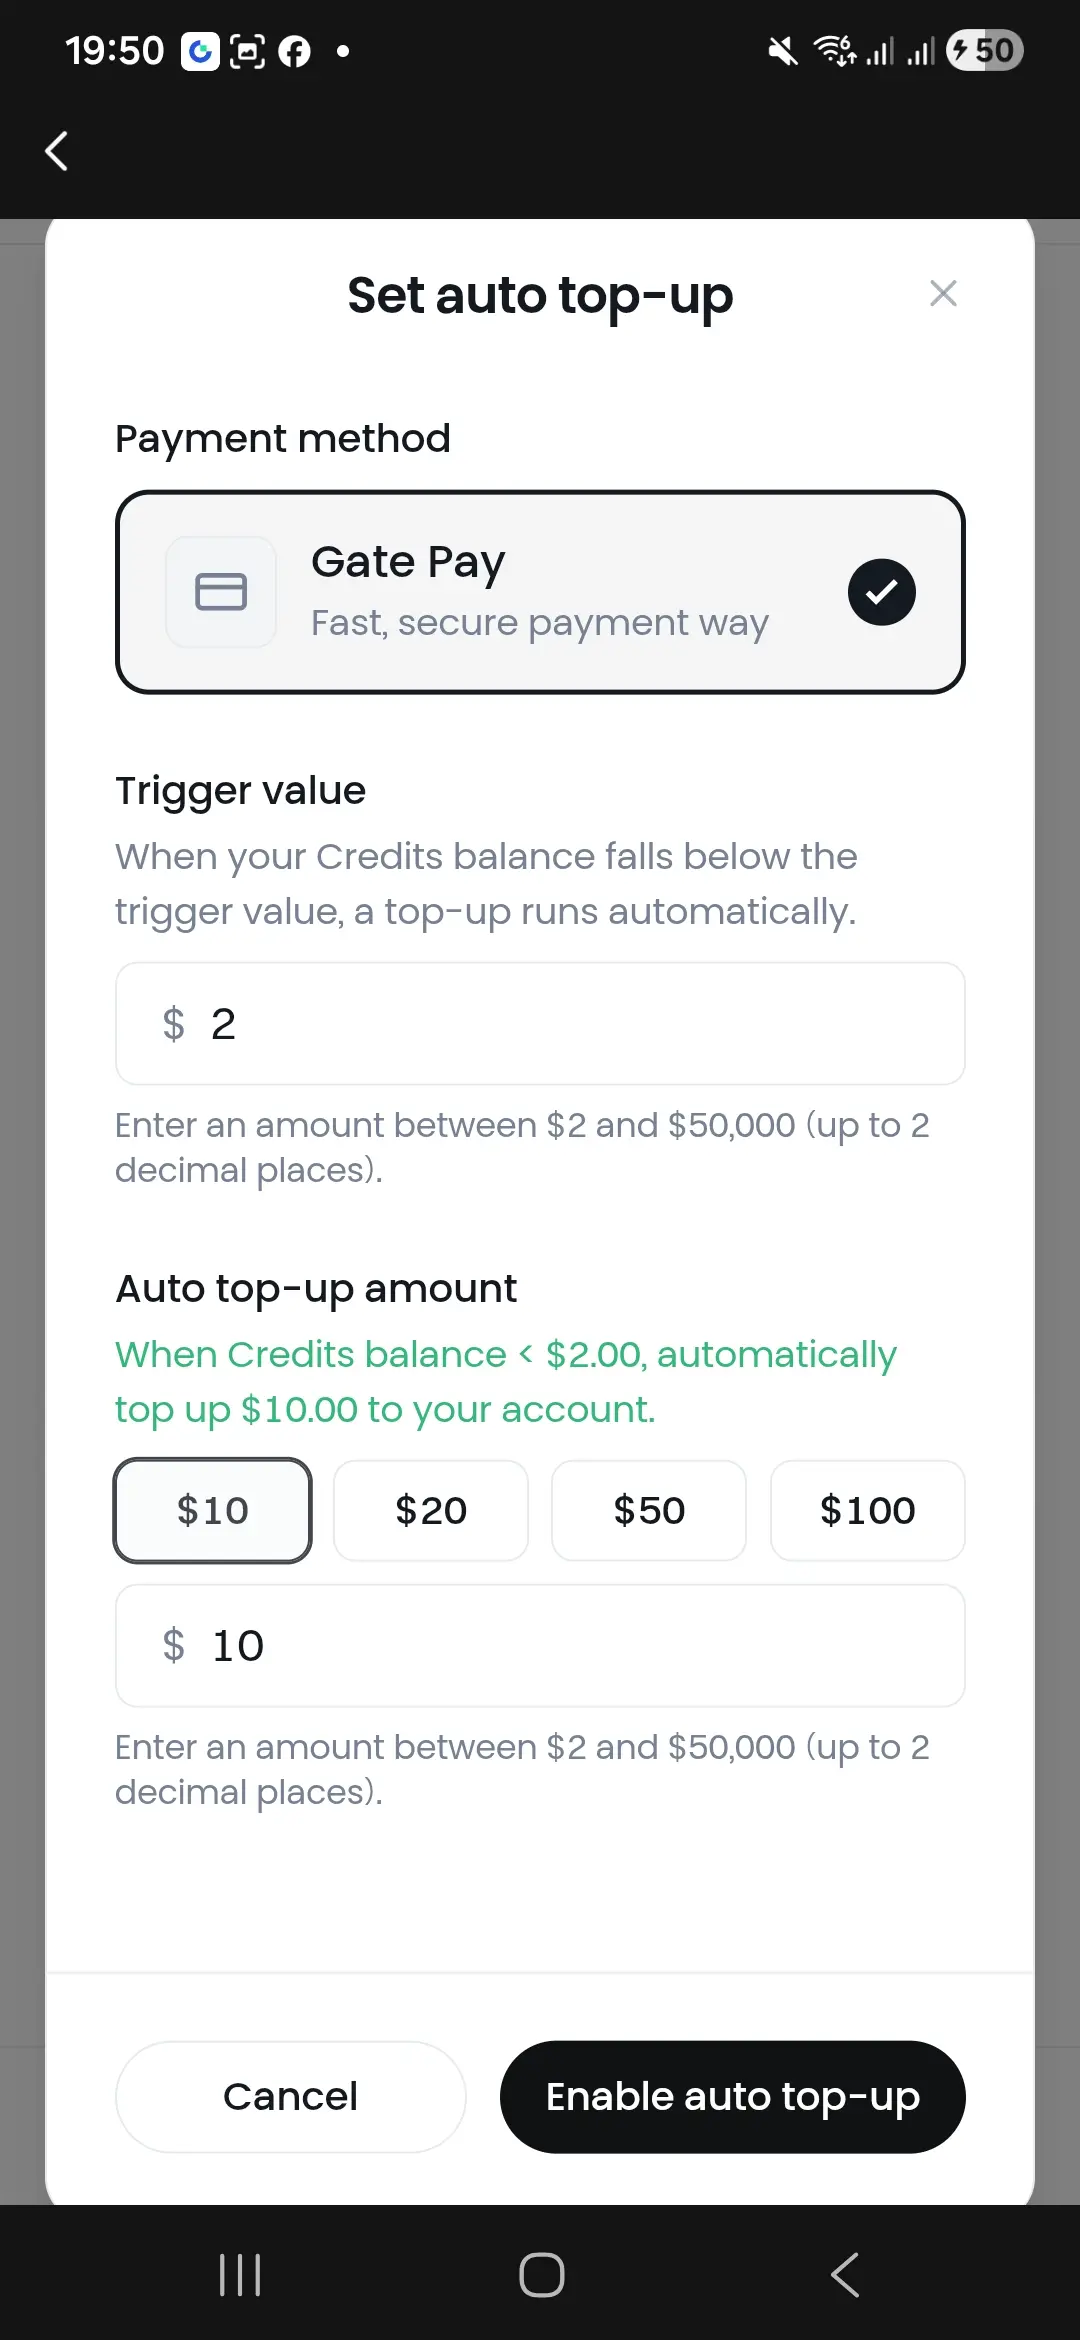
Task: Tap the Android home navigation button
Action: (x=541, y=2275)
